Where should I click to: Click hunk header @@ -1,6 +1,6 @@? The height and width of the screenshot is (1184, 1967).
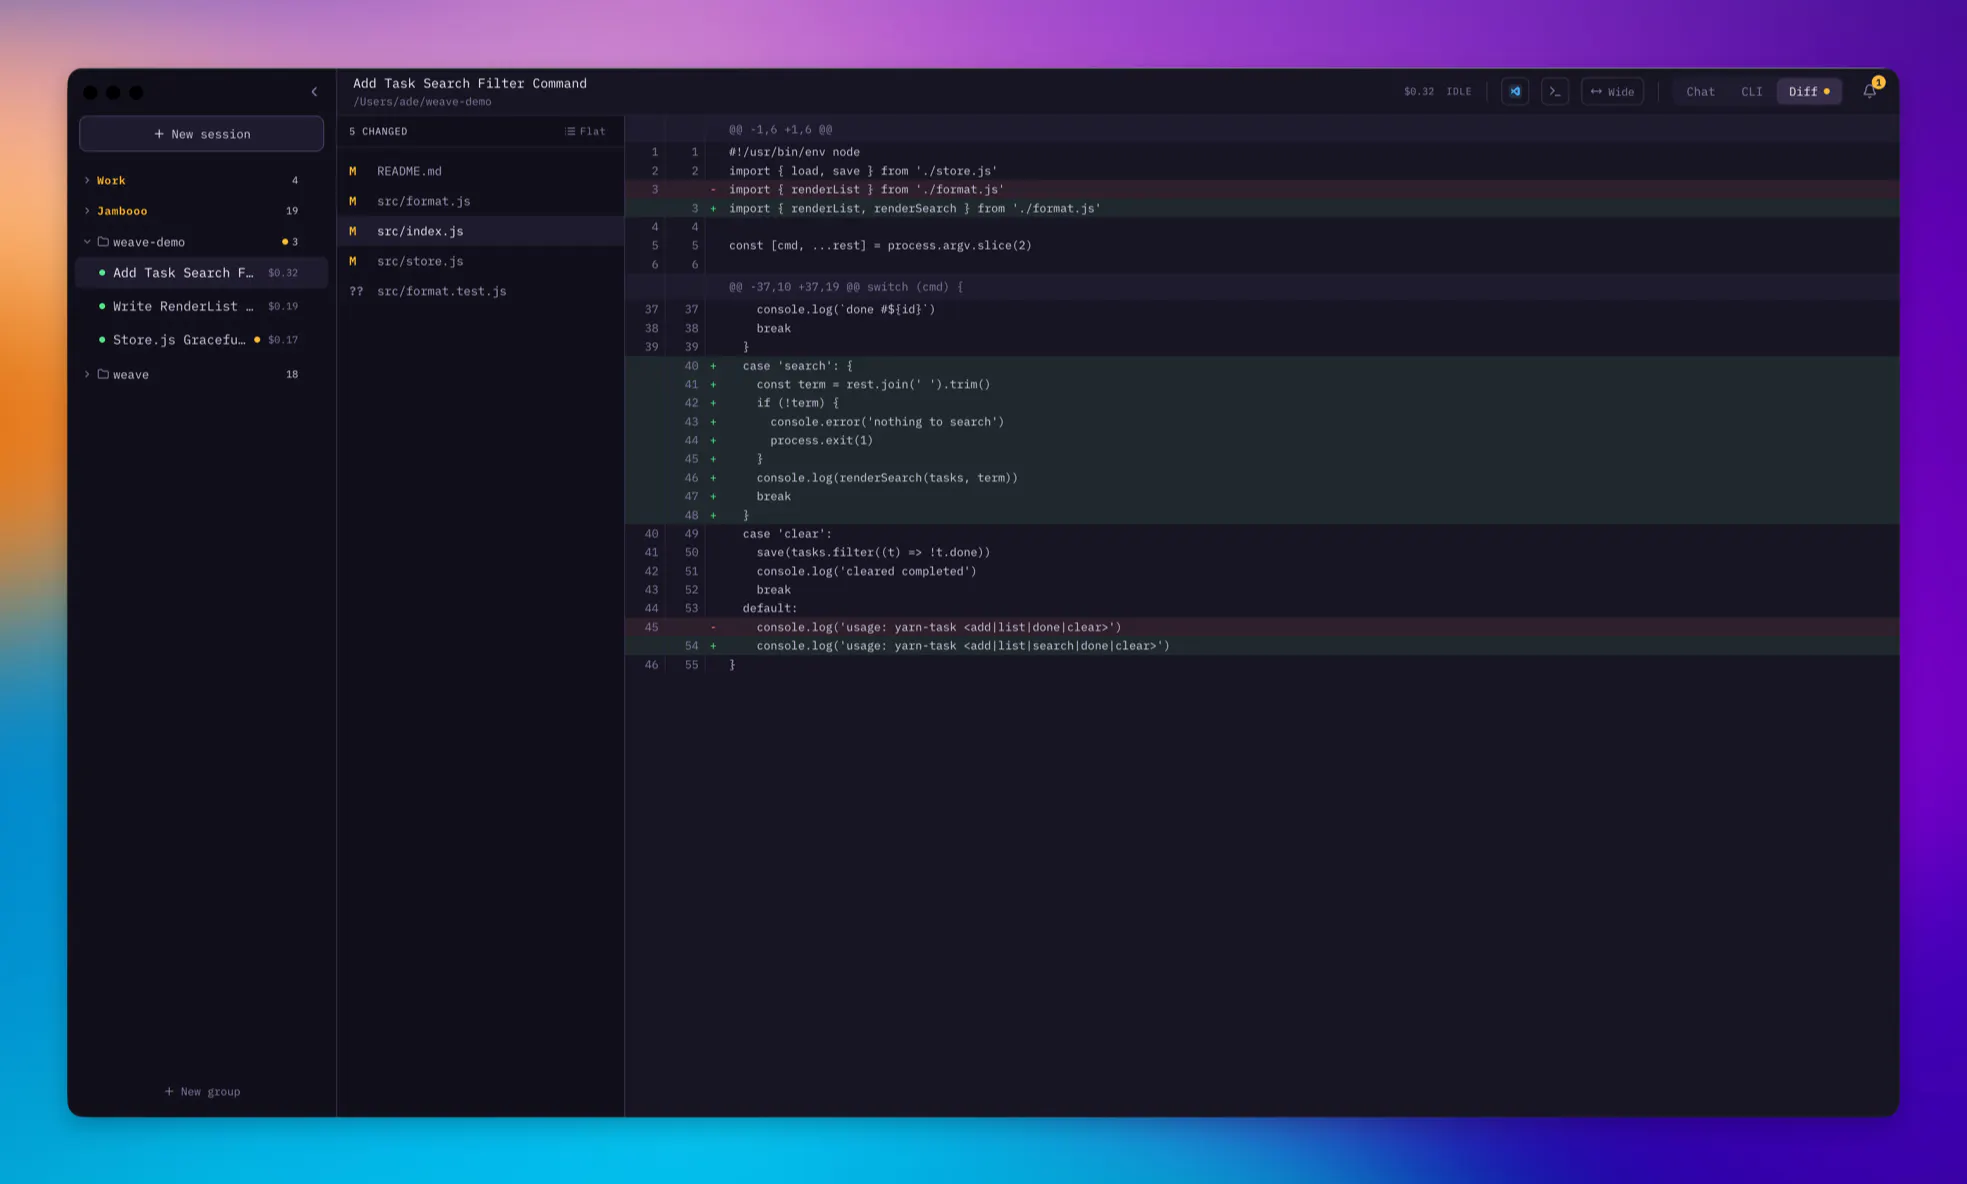coord(1262,130)
